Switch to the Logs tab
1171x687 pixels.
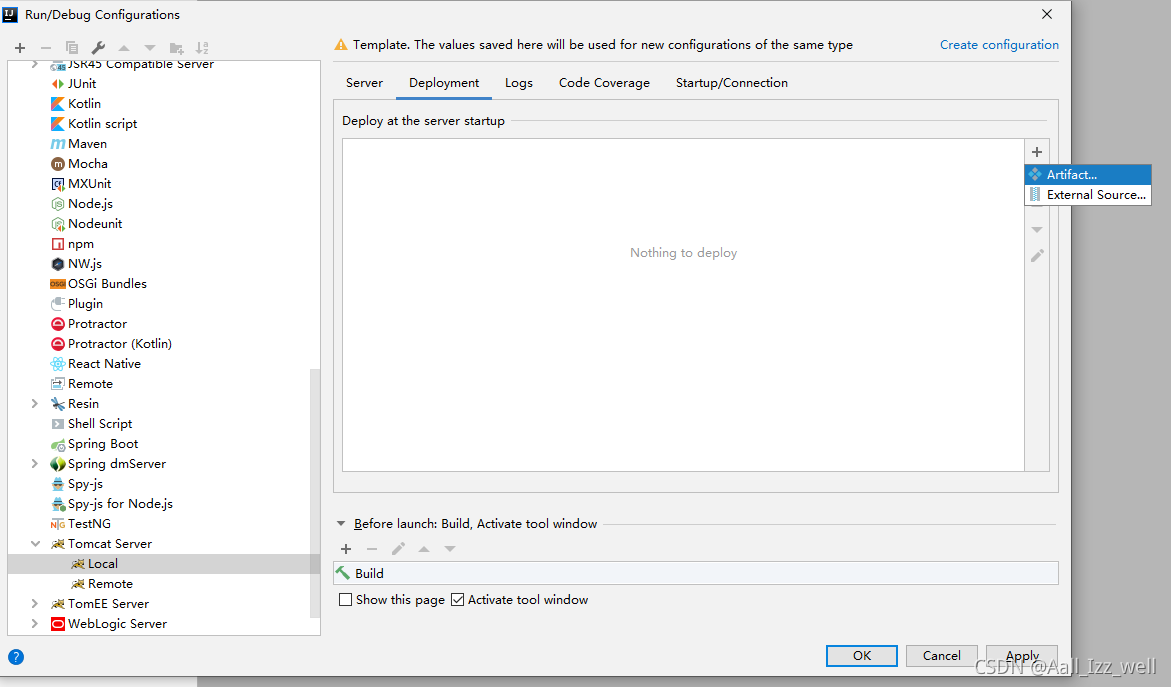(x=519, y=83)
